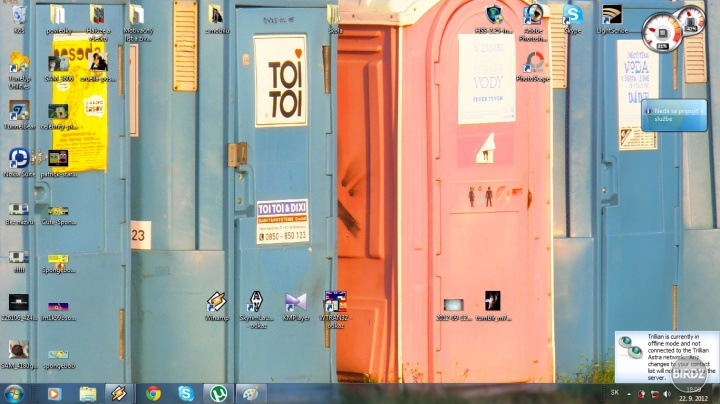Launch Skype from desktop shortcut
Screen dimensions: 720x404
click(572, 18)
